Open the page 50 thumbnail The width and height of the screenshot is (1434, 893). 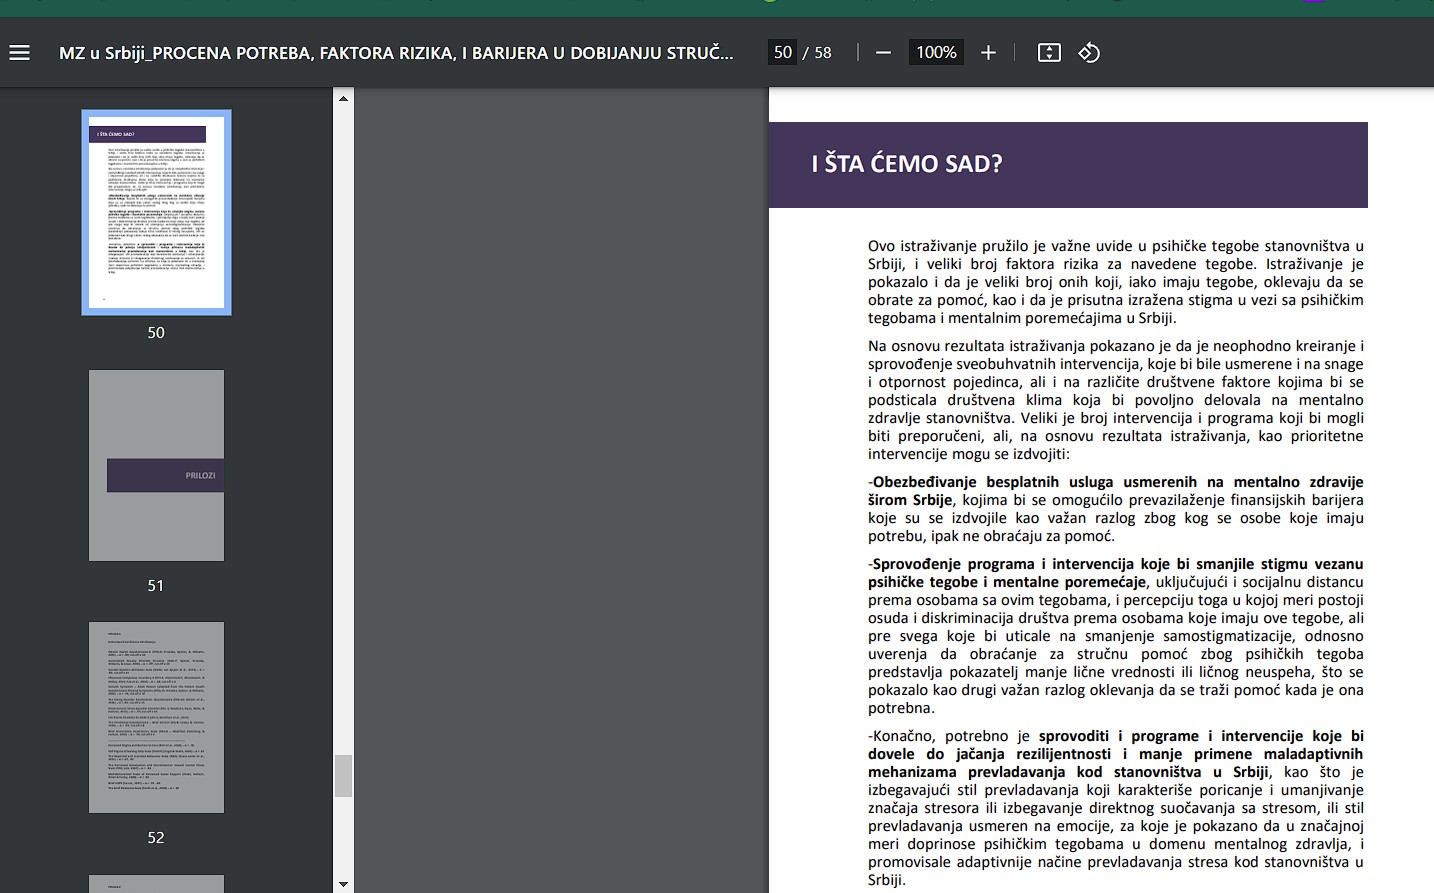(156, 212)
